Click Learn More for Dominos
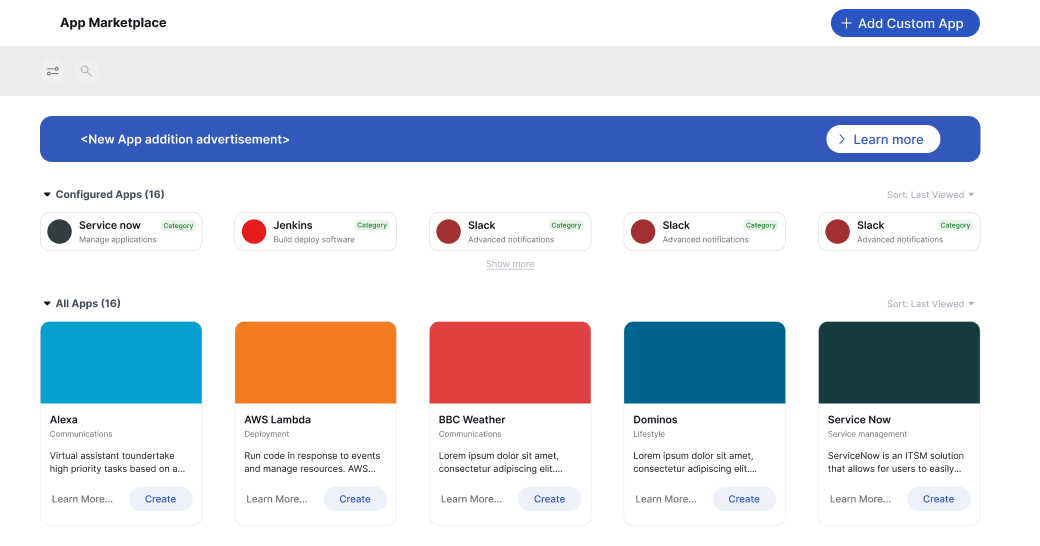Screen dimensions: 1040x546 (x=666, y=499)
